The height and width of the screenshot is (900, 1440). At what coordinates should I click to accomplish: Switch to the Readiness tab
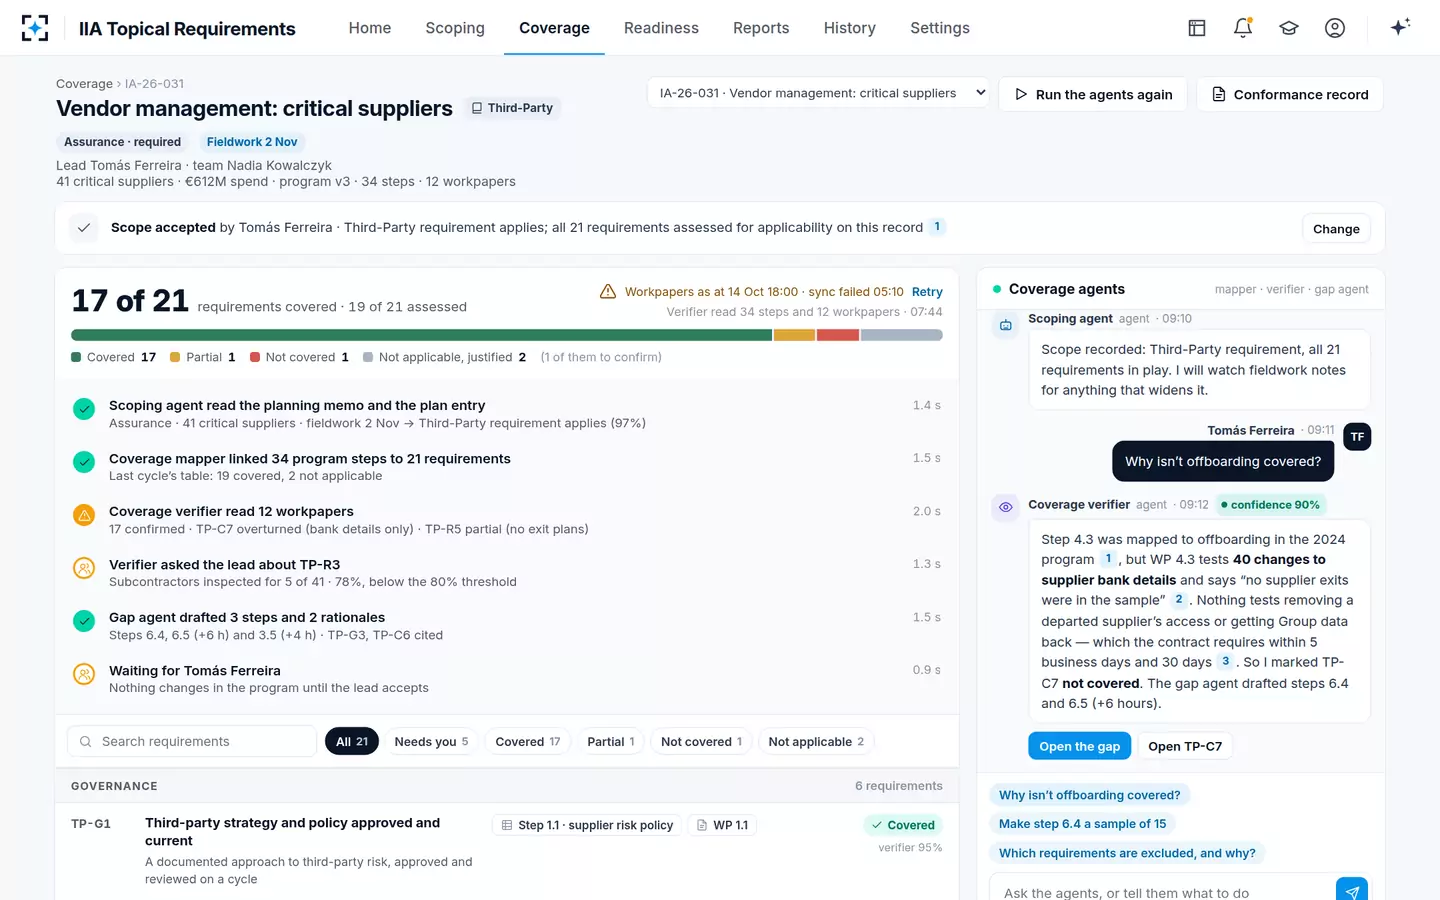(x=661, y=28)
